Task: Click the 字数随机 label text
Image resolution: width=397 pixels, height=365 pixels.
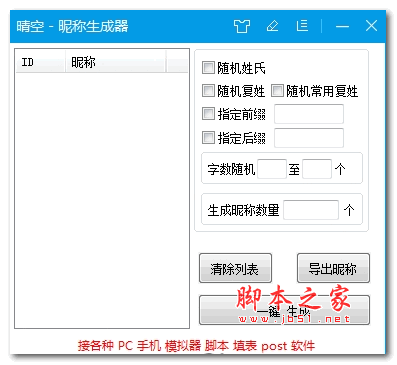Action: pyautogui.click(x=231, y=169)
